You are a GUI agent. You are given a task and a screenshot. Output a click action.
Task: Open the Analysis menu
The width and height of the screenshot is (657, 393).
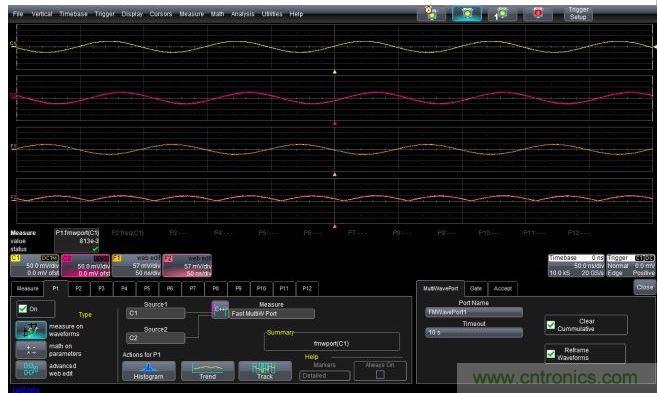coord(243,14)
